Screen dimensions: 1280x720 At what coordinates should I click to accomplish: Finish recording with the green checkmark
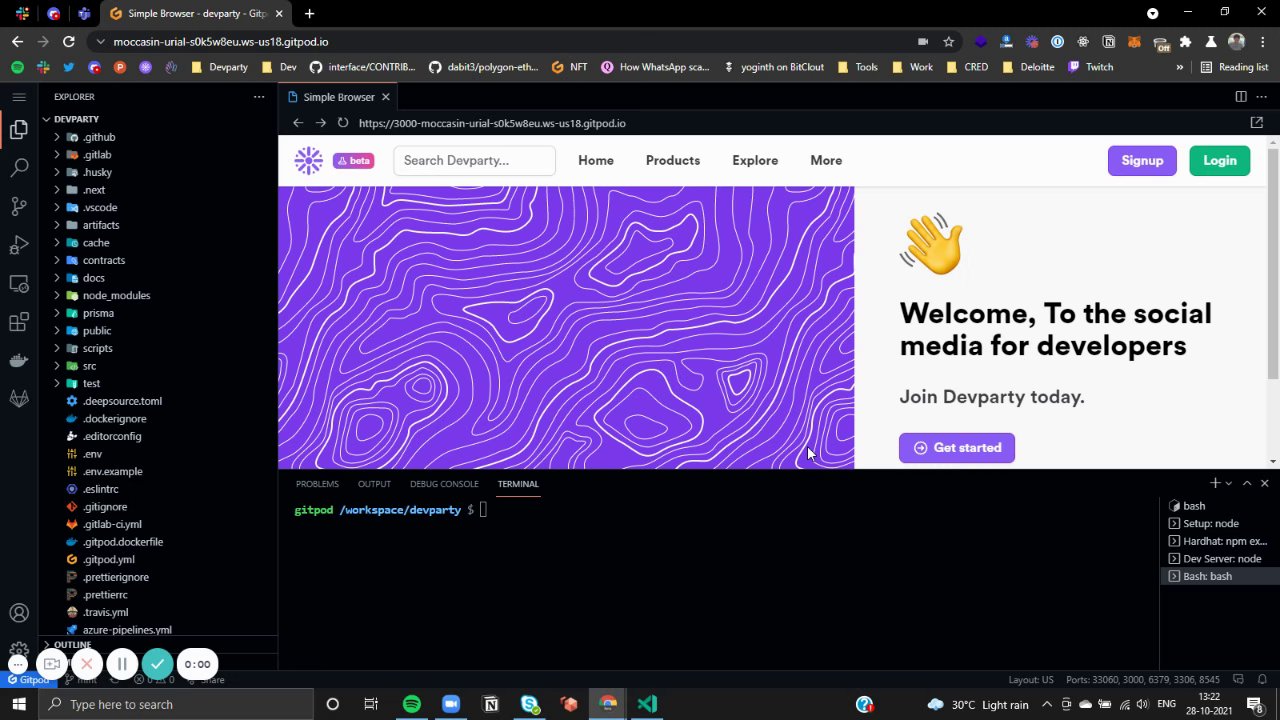tap(158, 664)
